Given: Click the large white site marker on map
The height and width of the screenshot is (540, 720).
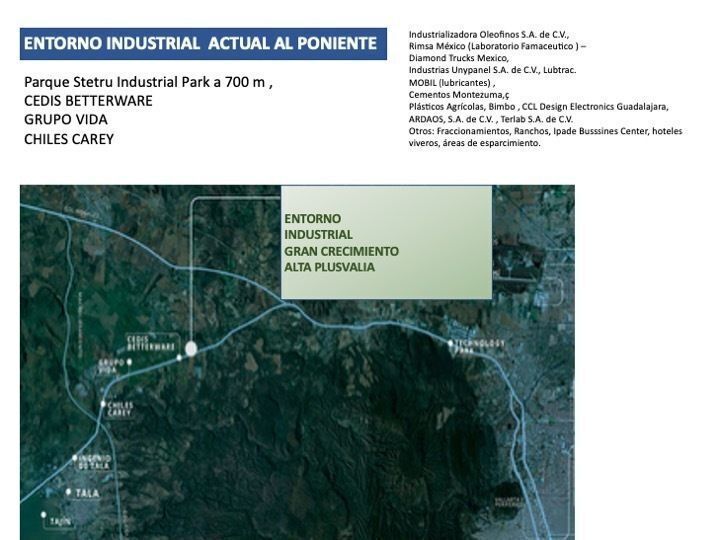Looking at the screenshot, I should pyautogui.click(x=191, y=348).
